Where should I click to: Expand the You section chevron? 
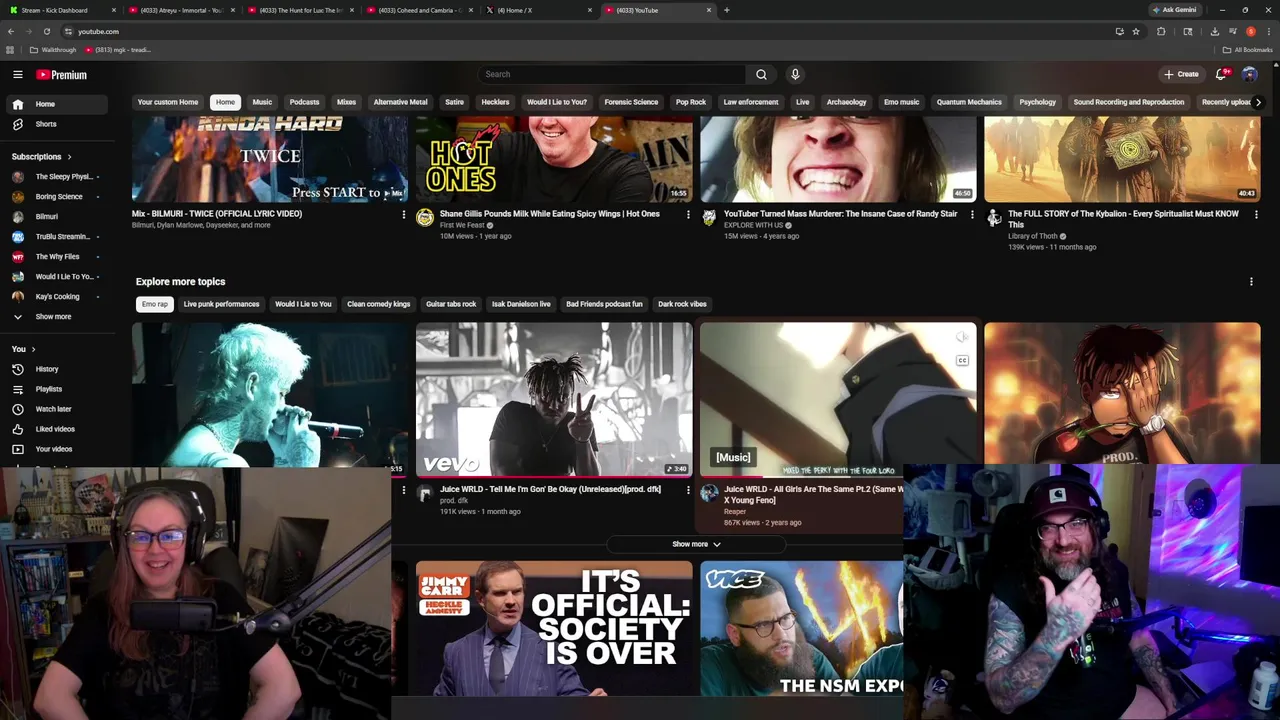[33, 349]
